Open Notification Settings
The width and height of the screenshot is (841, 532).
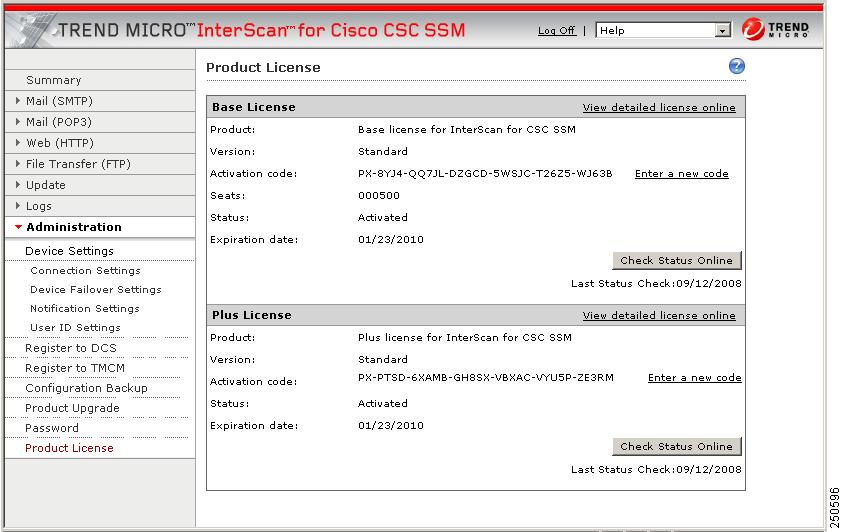[x=85, y=308]
